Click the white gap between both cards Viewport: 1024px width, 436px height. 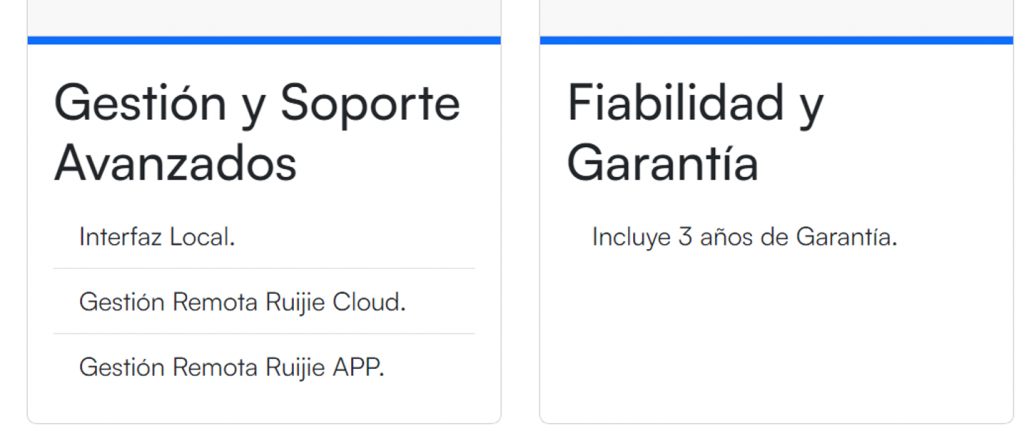point(520,230)
